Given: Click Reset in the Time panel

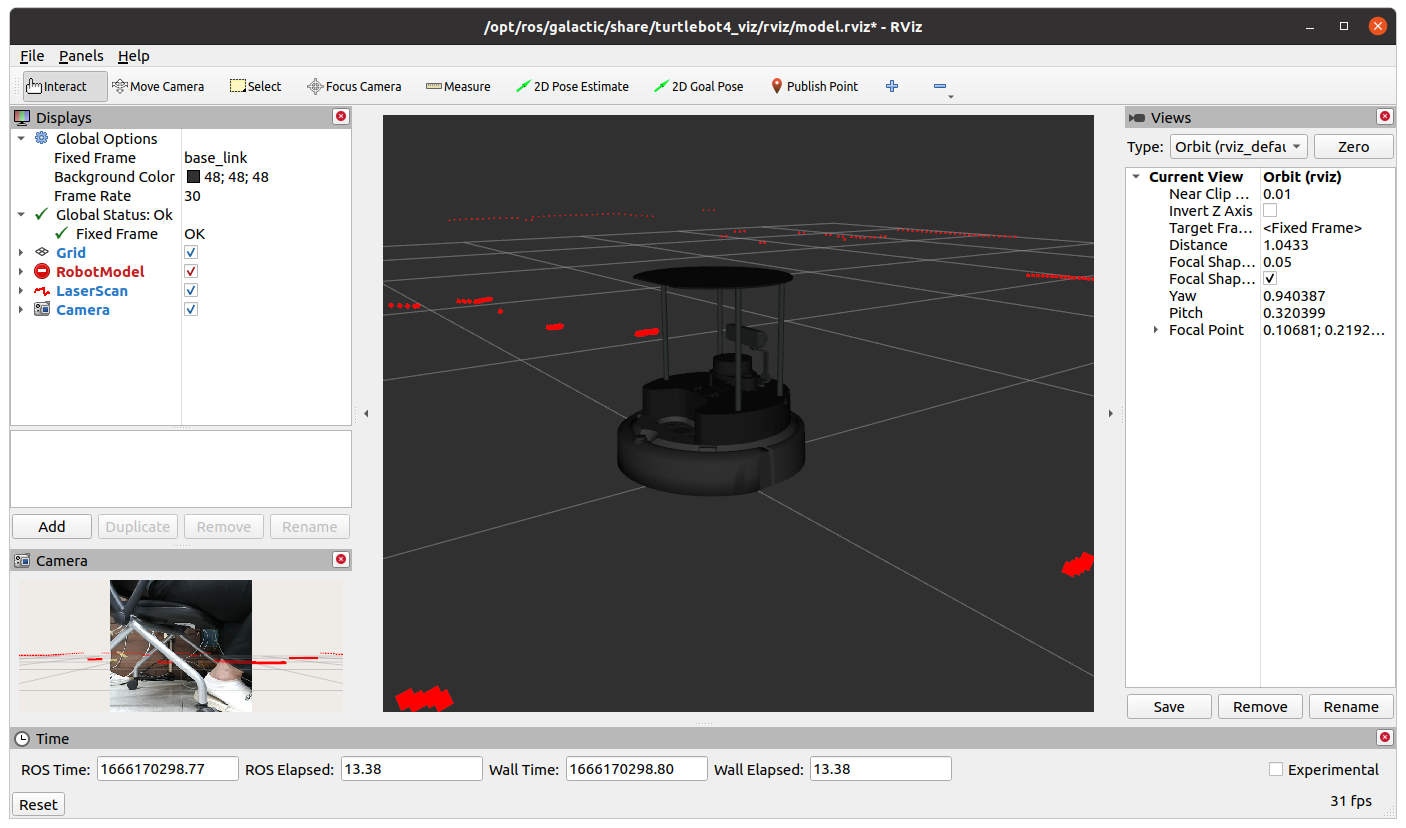Looking at the screenshot, I should click(37, 804).
